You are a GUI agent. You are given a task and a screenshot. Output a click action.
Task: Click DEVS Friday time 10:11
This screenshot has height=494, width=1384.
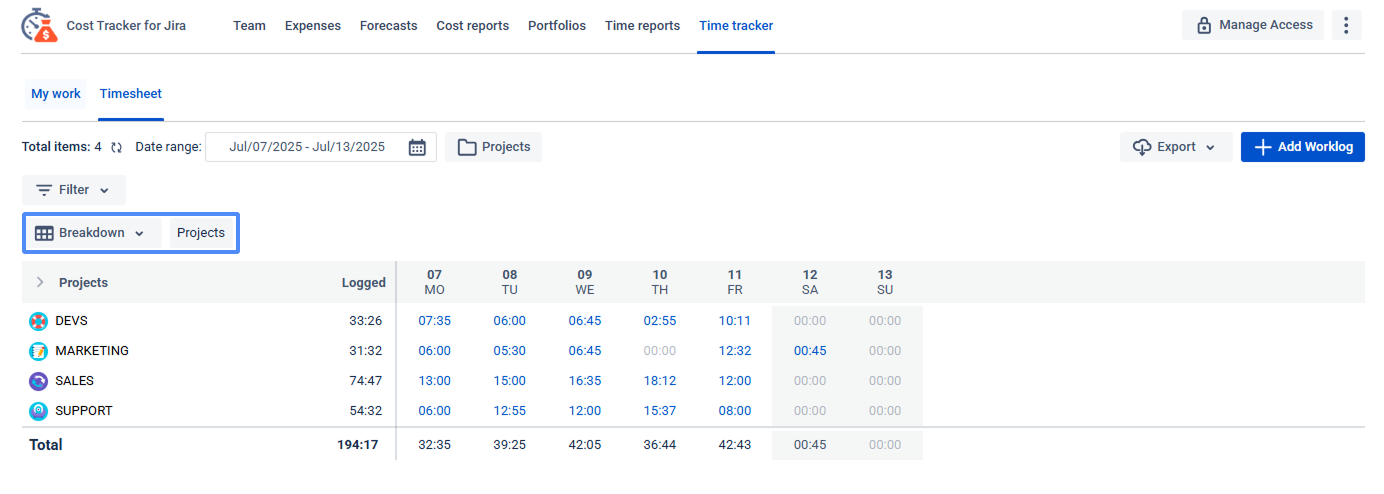[735, 321]
